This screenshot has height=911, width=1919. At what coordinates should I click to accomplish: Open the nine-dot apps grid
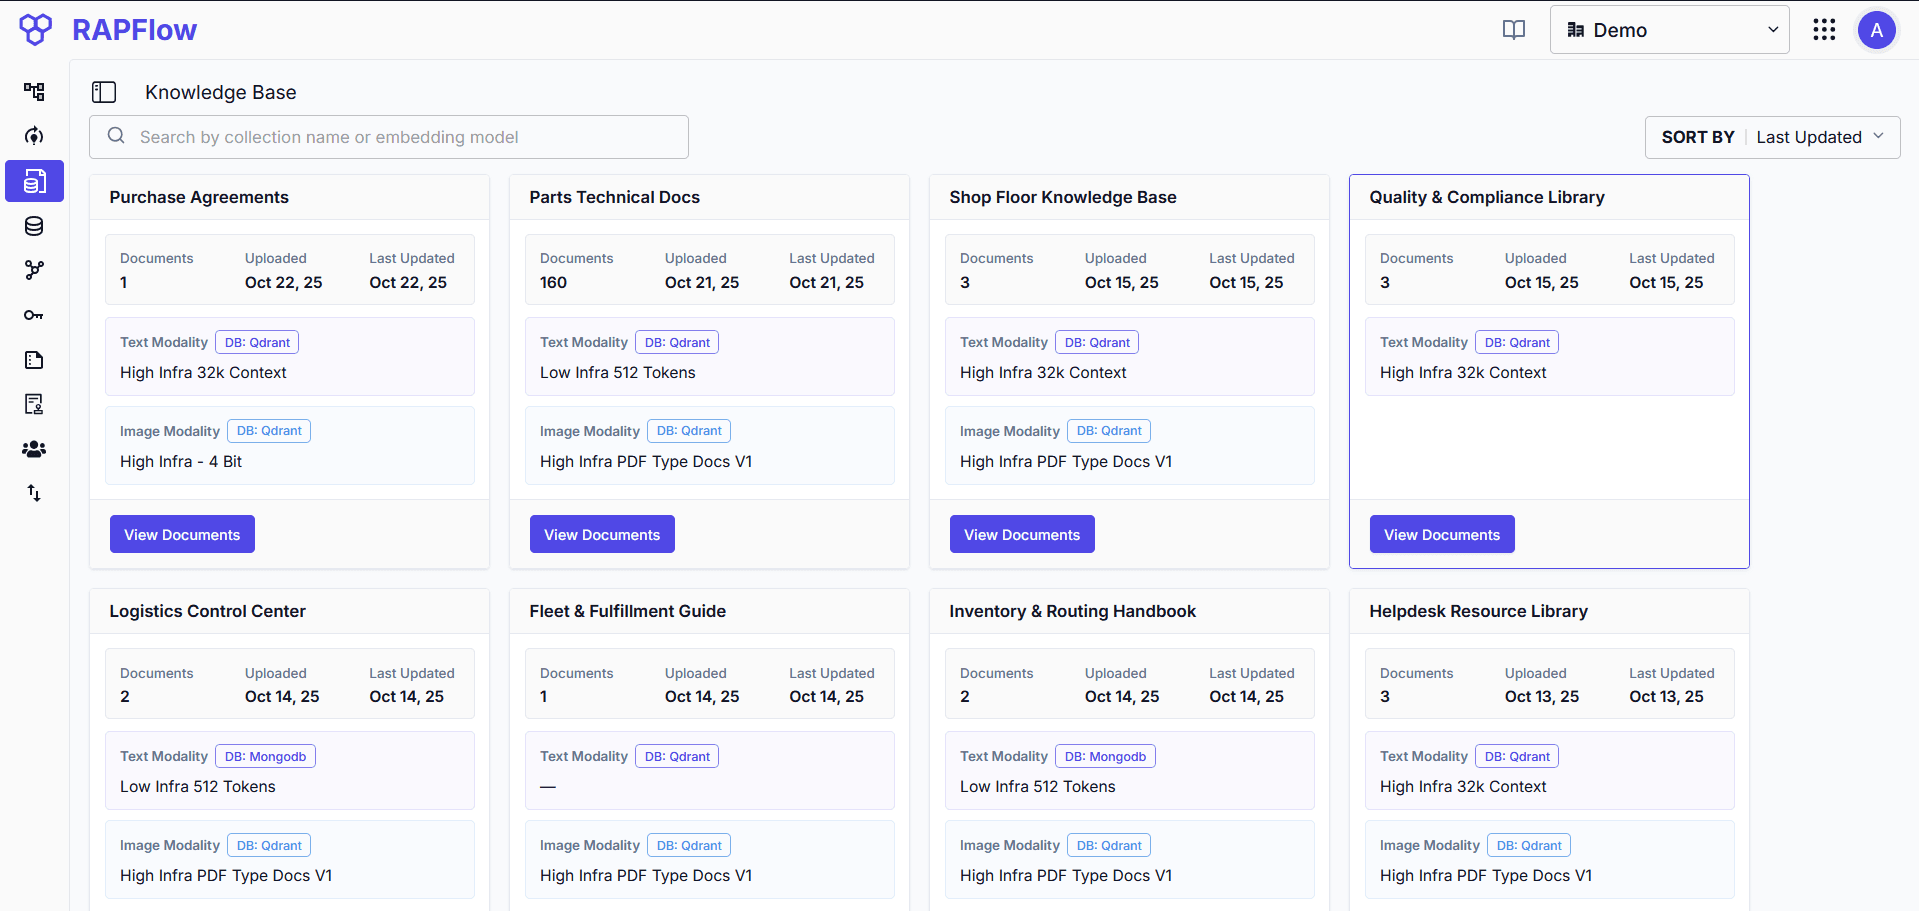1824,30
